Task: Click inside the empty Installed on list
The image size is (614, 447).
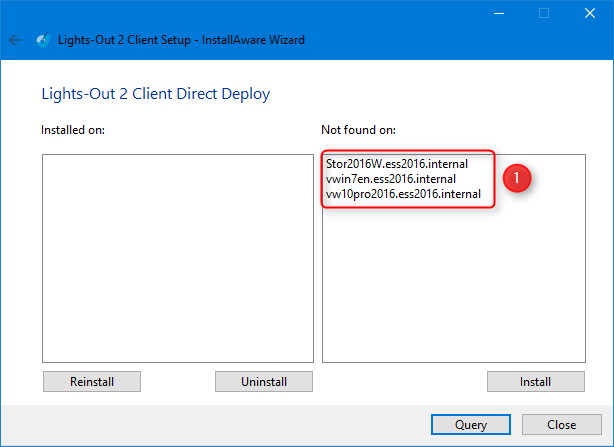Action: (178, 258)
